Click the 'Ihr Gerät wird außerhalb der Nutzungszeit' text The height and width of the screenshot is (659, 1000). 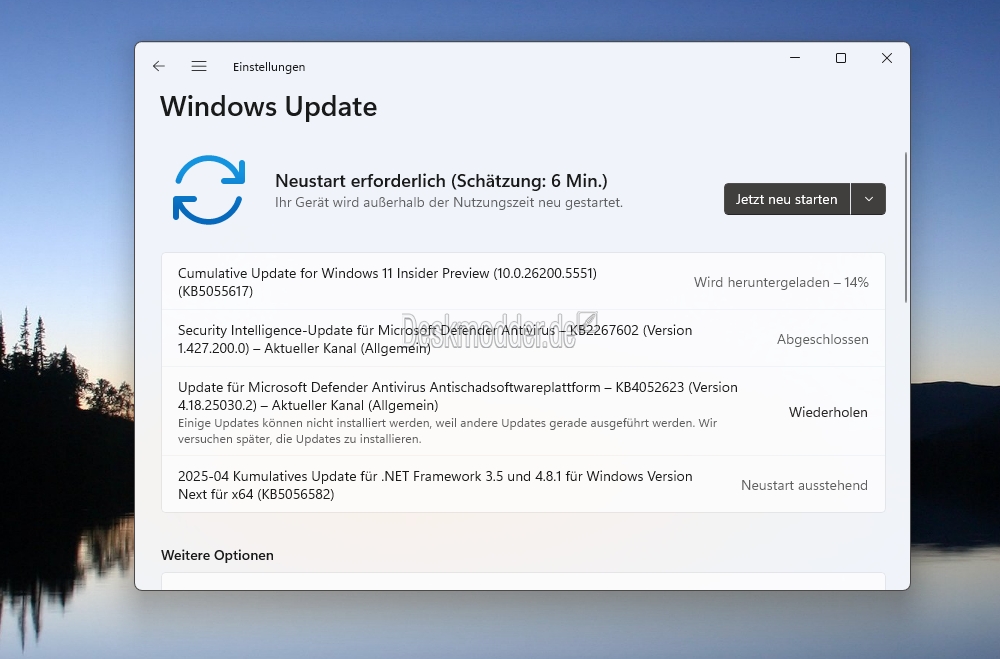448,202
